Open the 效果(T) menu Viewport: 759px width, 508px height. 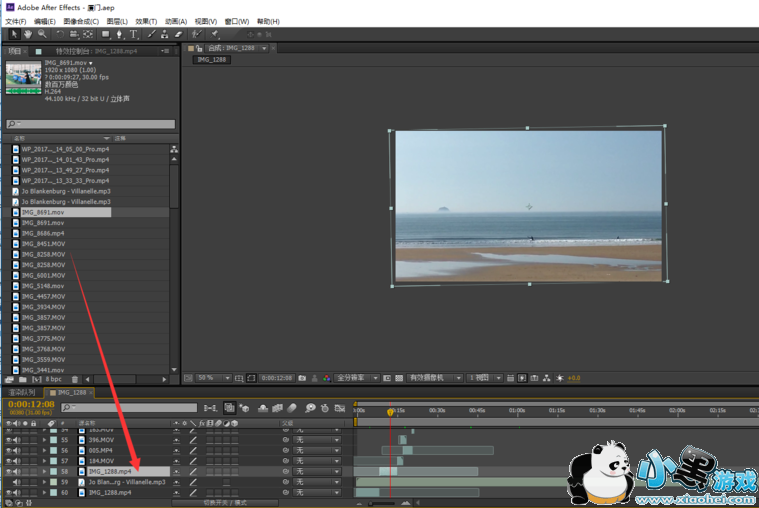146,21
